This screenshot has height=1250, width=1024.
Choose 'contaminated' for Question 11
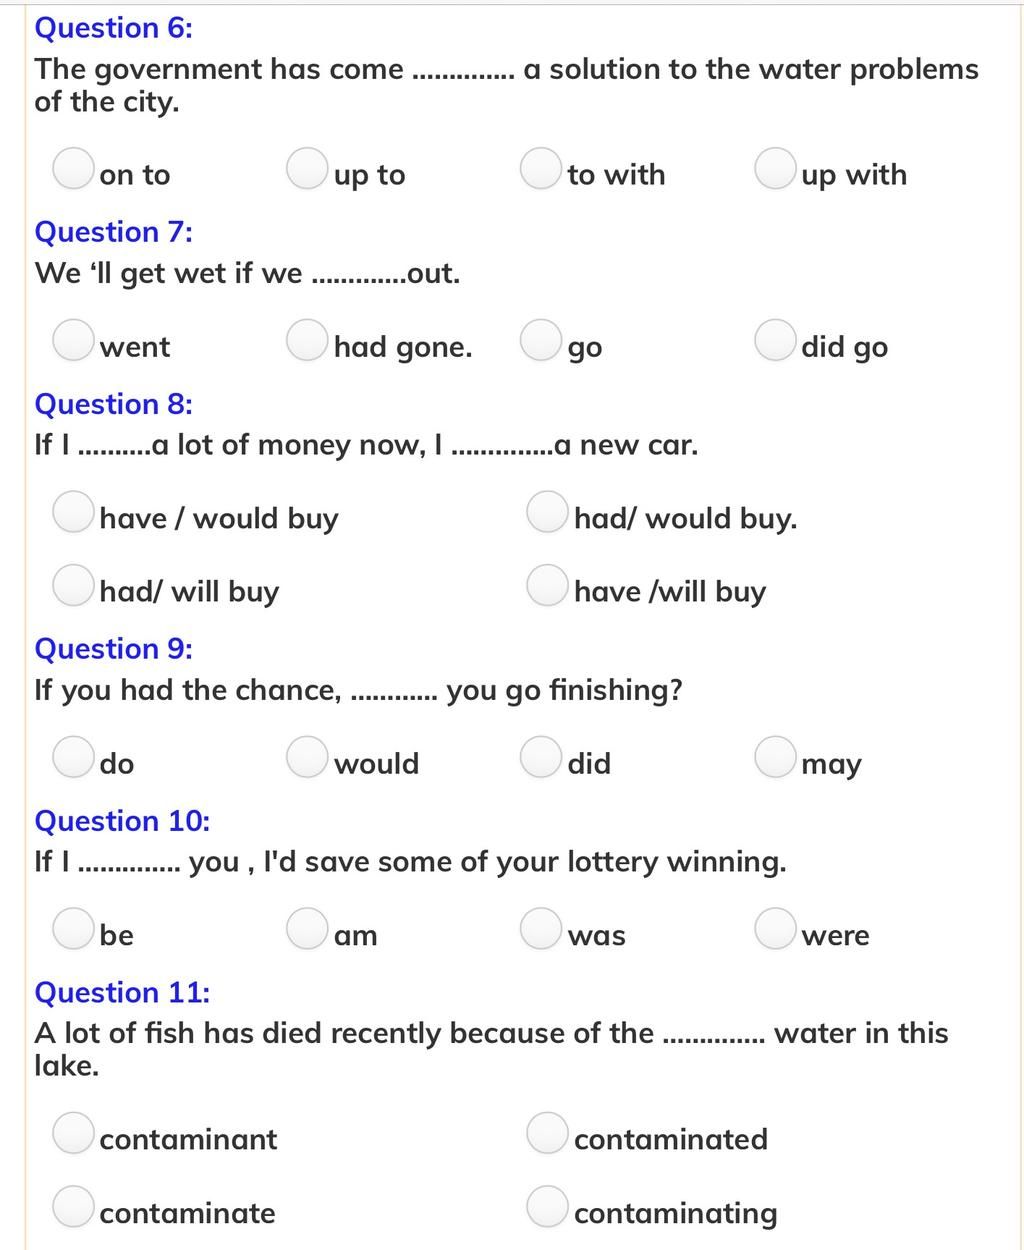(x=547, y=1133)
